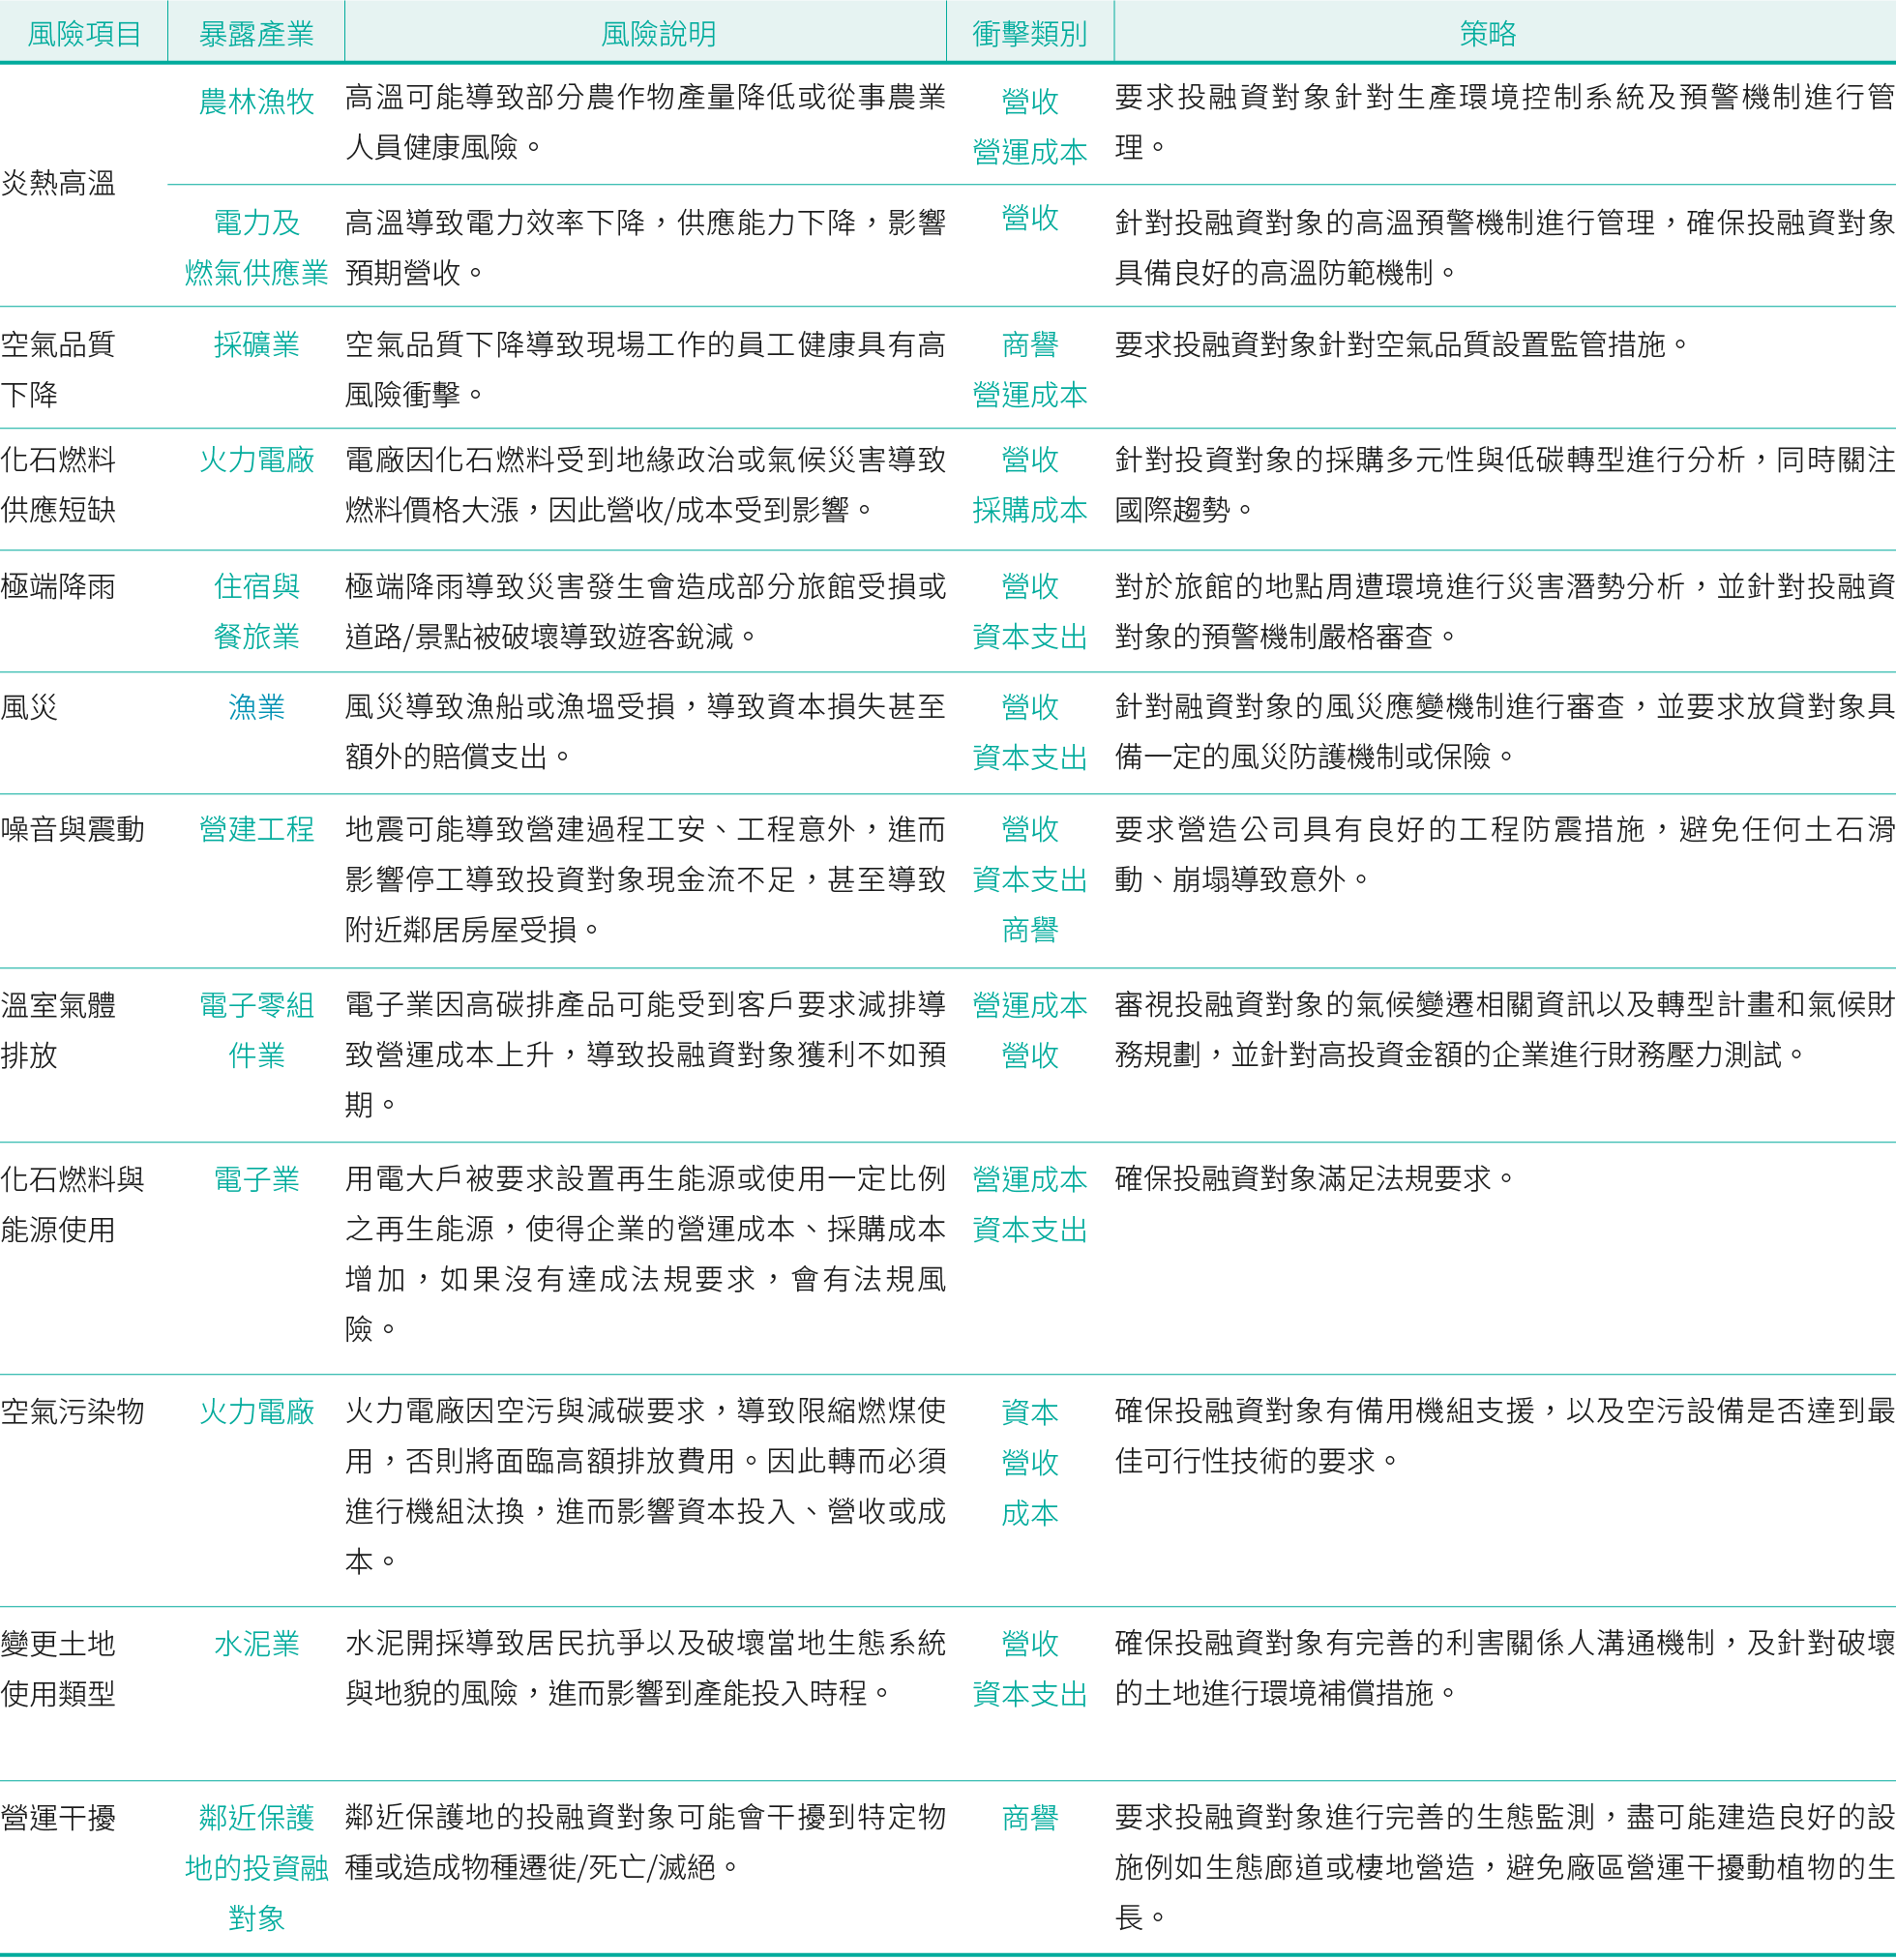
Task: Click 成本 impact in the 空氣污染物 row
Action: coord(1029,1513)
